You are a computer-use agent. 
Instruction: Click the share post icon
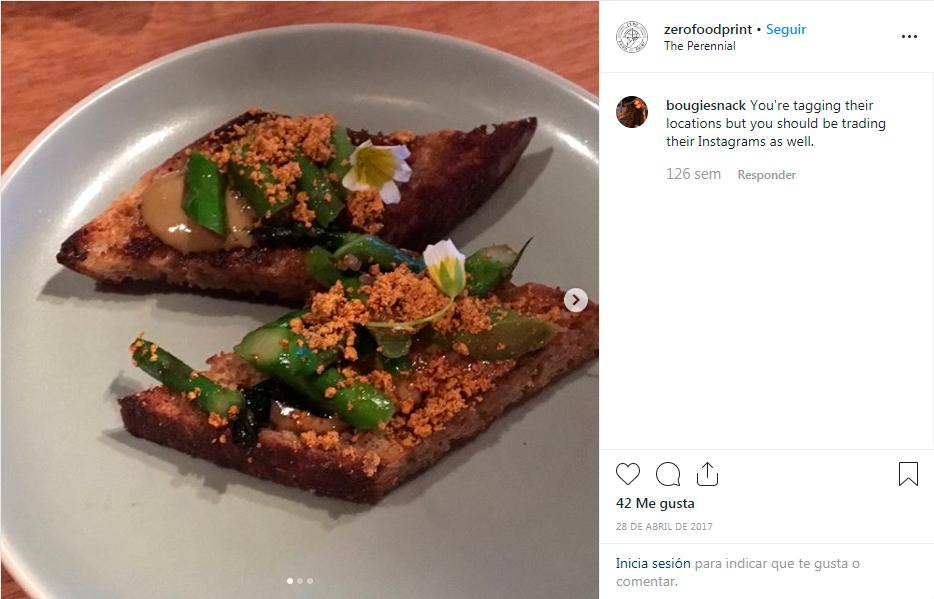click(x=707, y=474)
